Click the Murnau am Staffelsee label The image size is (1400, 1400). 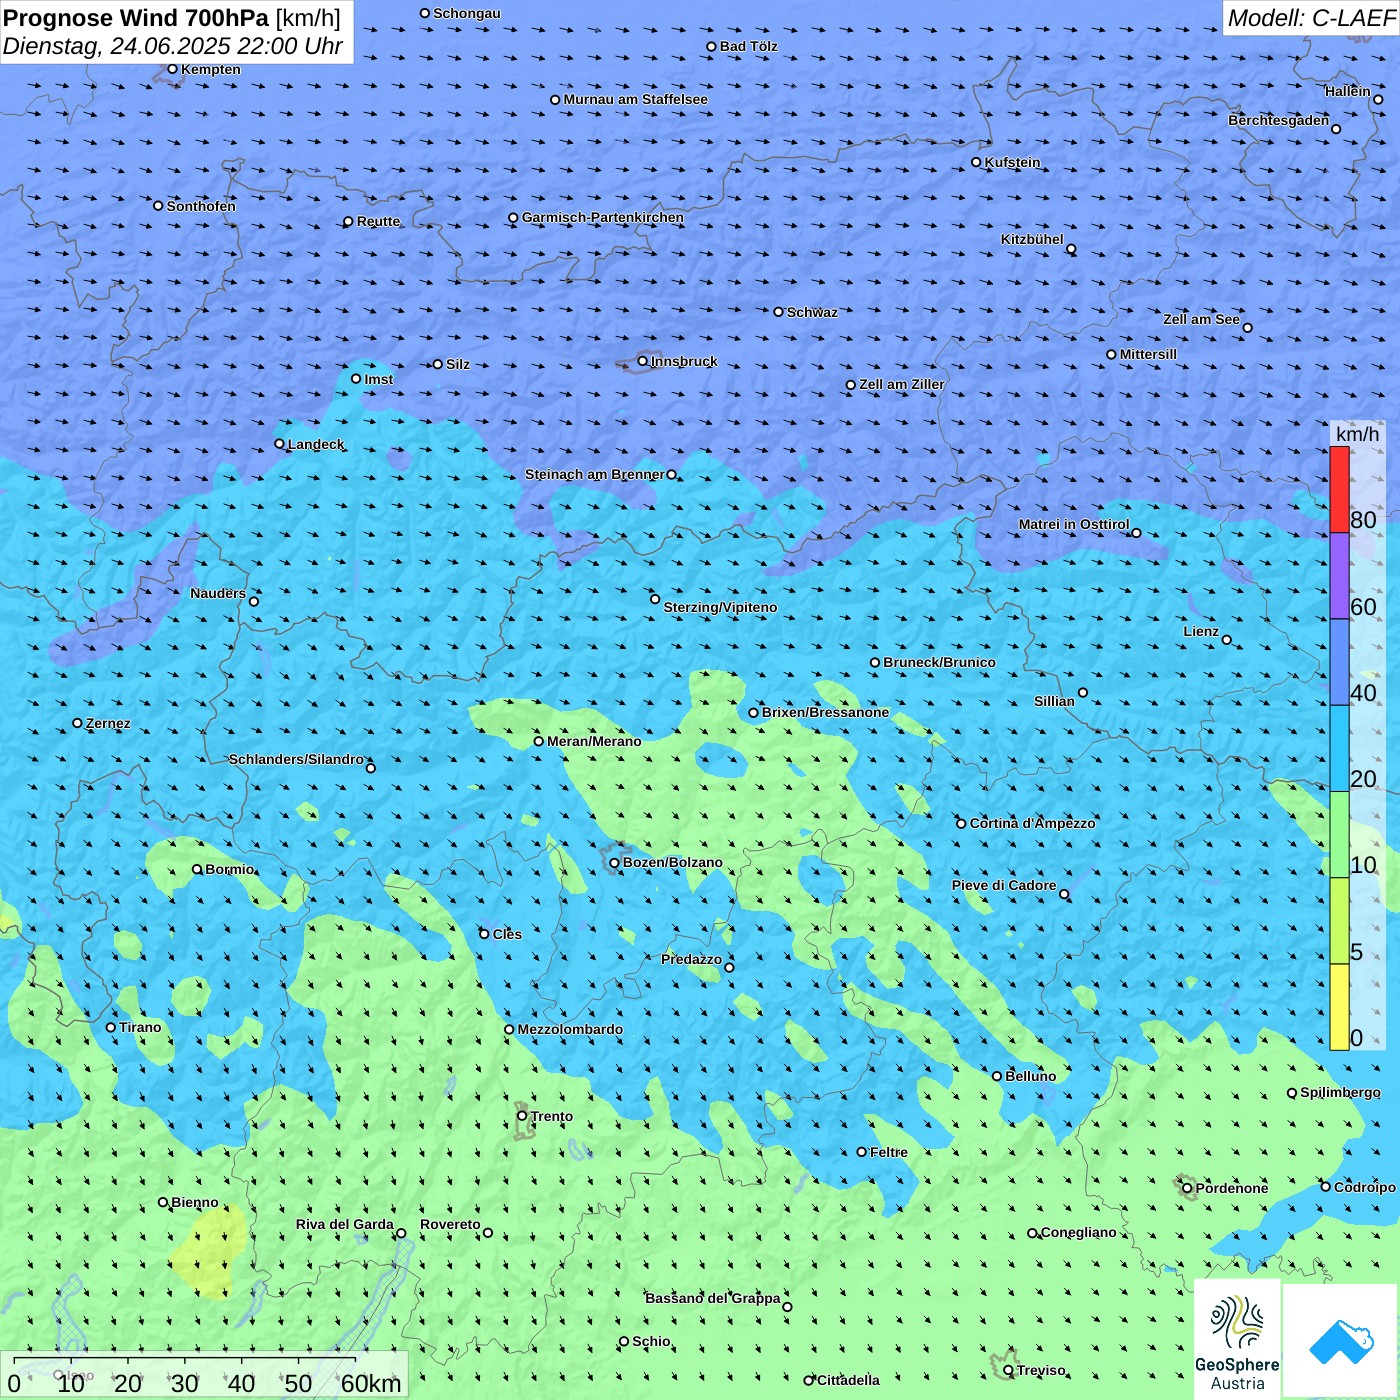(x=635, y=99)
